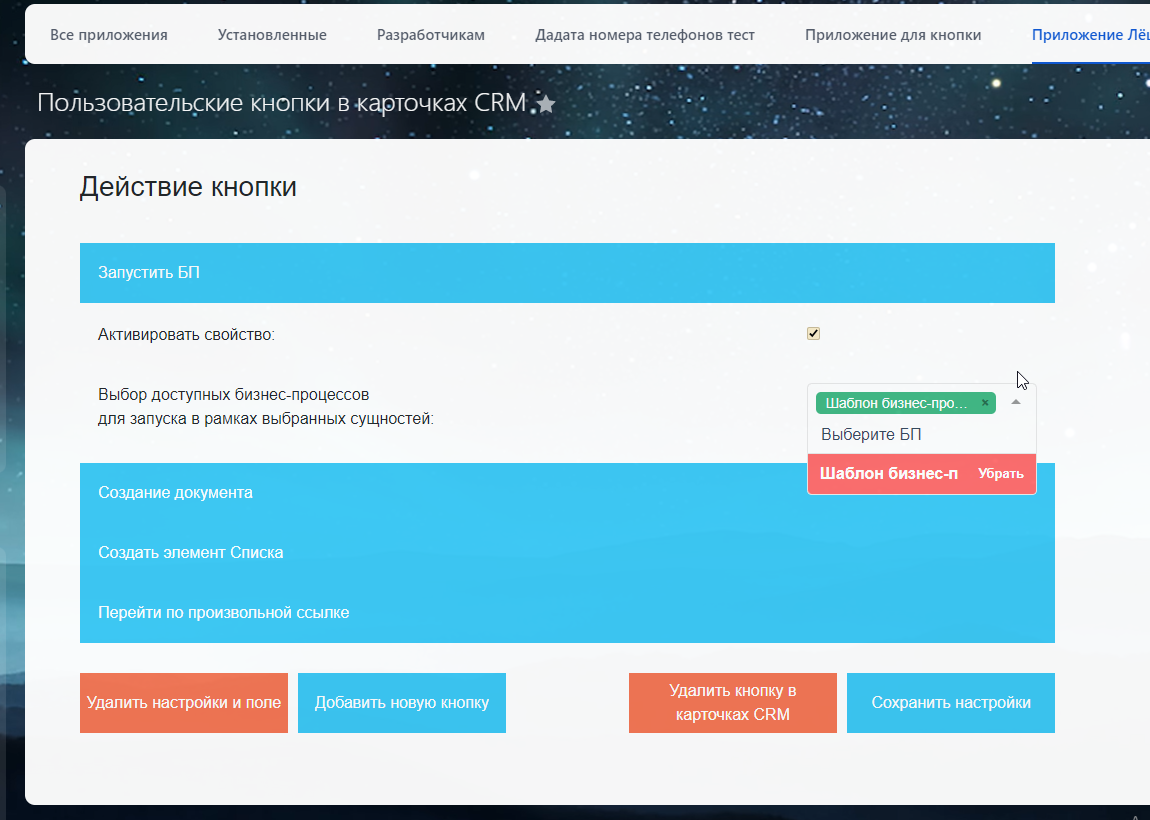Screen dimensions: 1150x820
Task: Click 'Убрать' on the highlighted dropdown option
Action: tap(1000, 474)
